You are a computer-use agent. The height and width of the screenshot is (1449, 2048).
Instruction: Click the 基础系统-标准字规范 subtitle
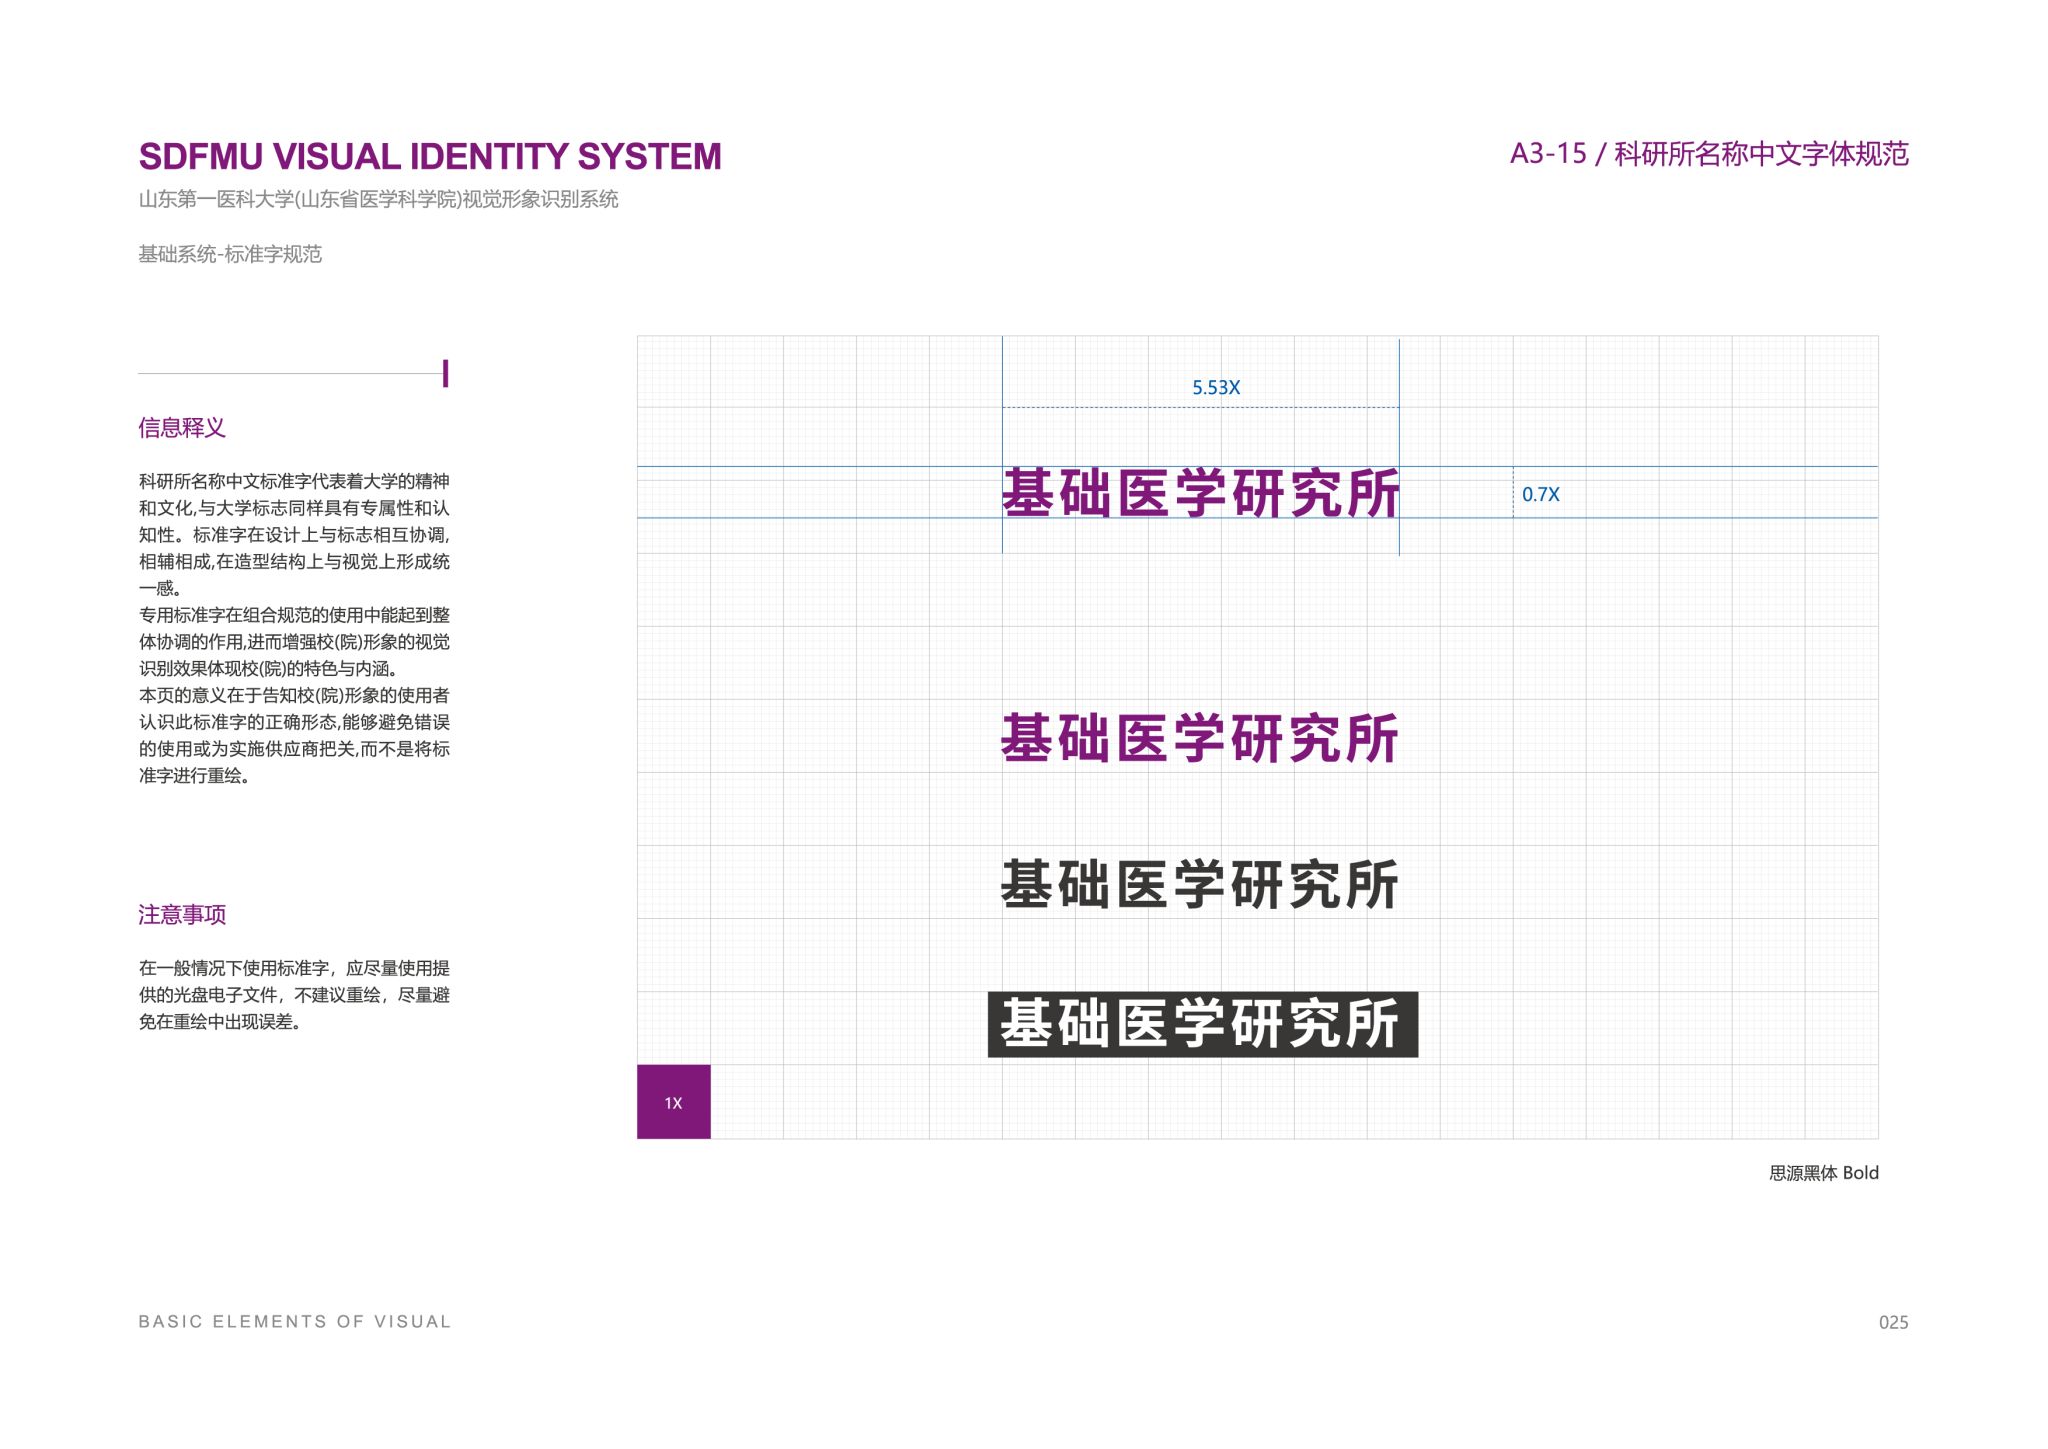(230, 254)
